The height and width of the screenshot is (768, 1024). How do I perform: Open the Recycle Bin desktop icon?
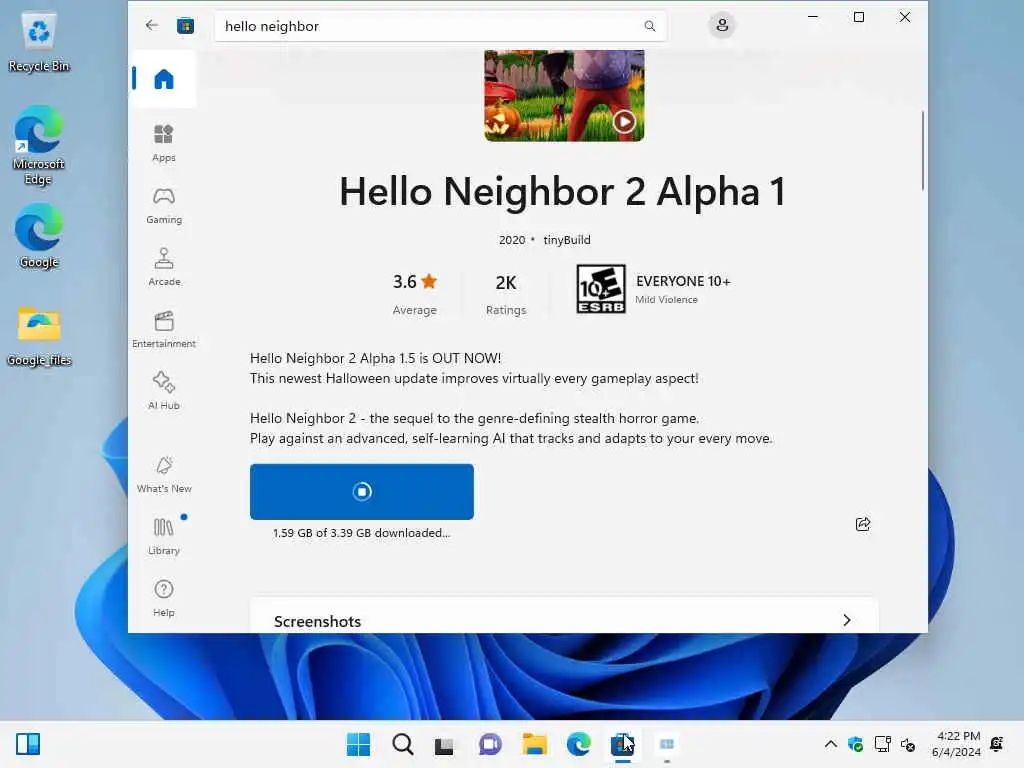pyautogui.click(x=39, y=42)
